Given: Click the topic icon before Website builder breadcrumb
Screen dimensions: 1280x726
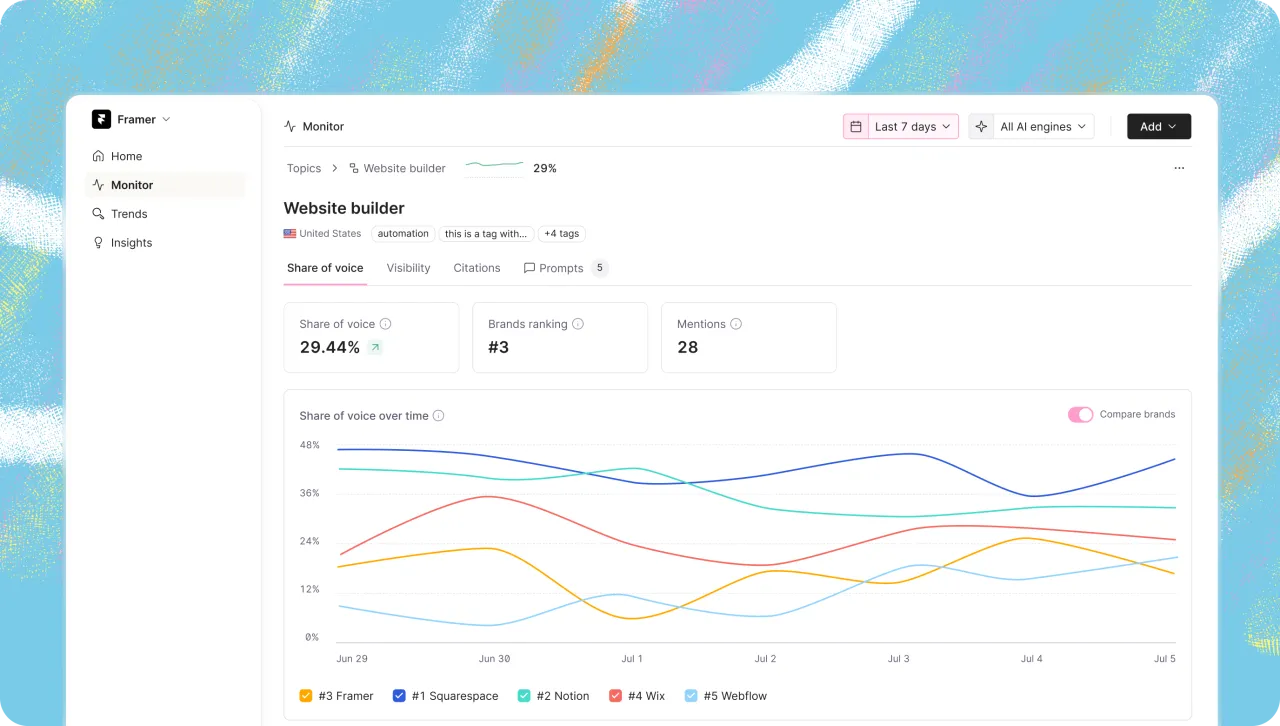Looking at the screenshot, I should (354, 169).
